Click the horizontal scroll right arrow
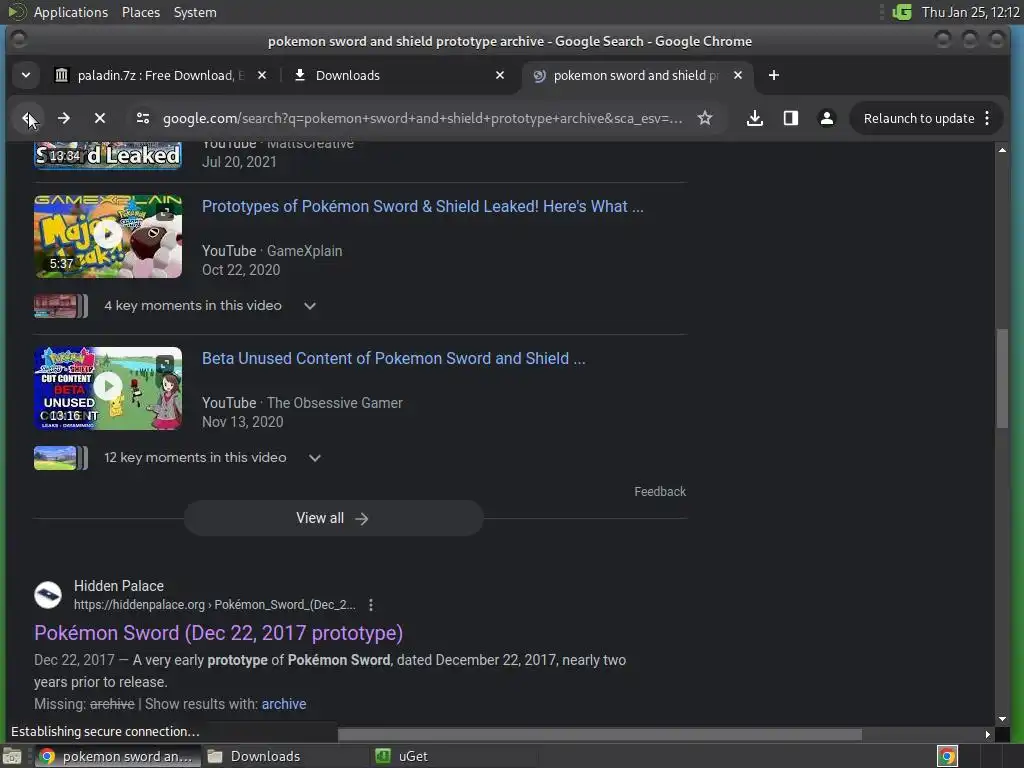 (x=987, y=735)
